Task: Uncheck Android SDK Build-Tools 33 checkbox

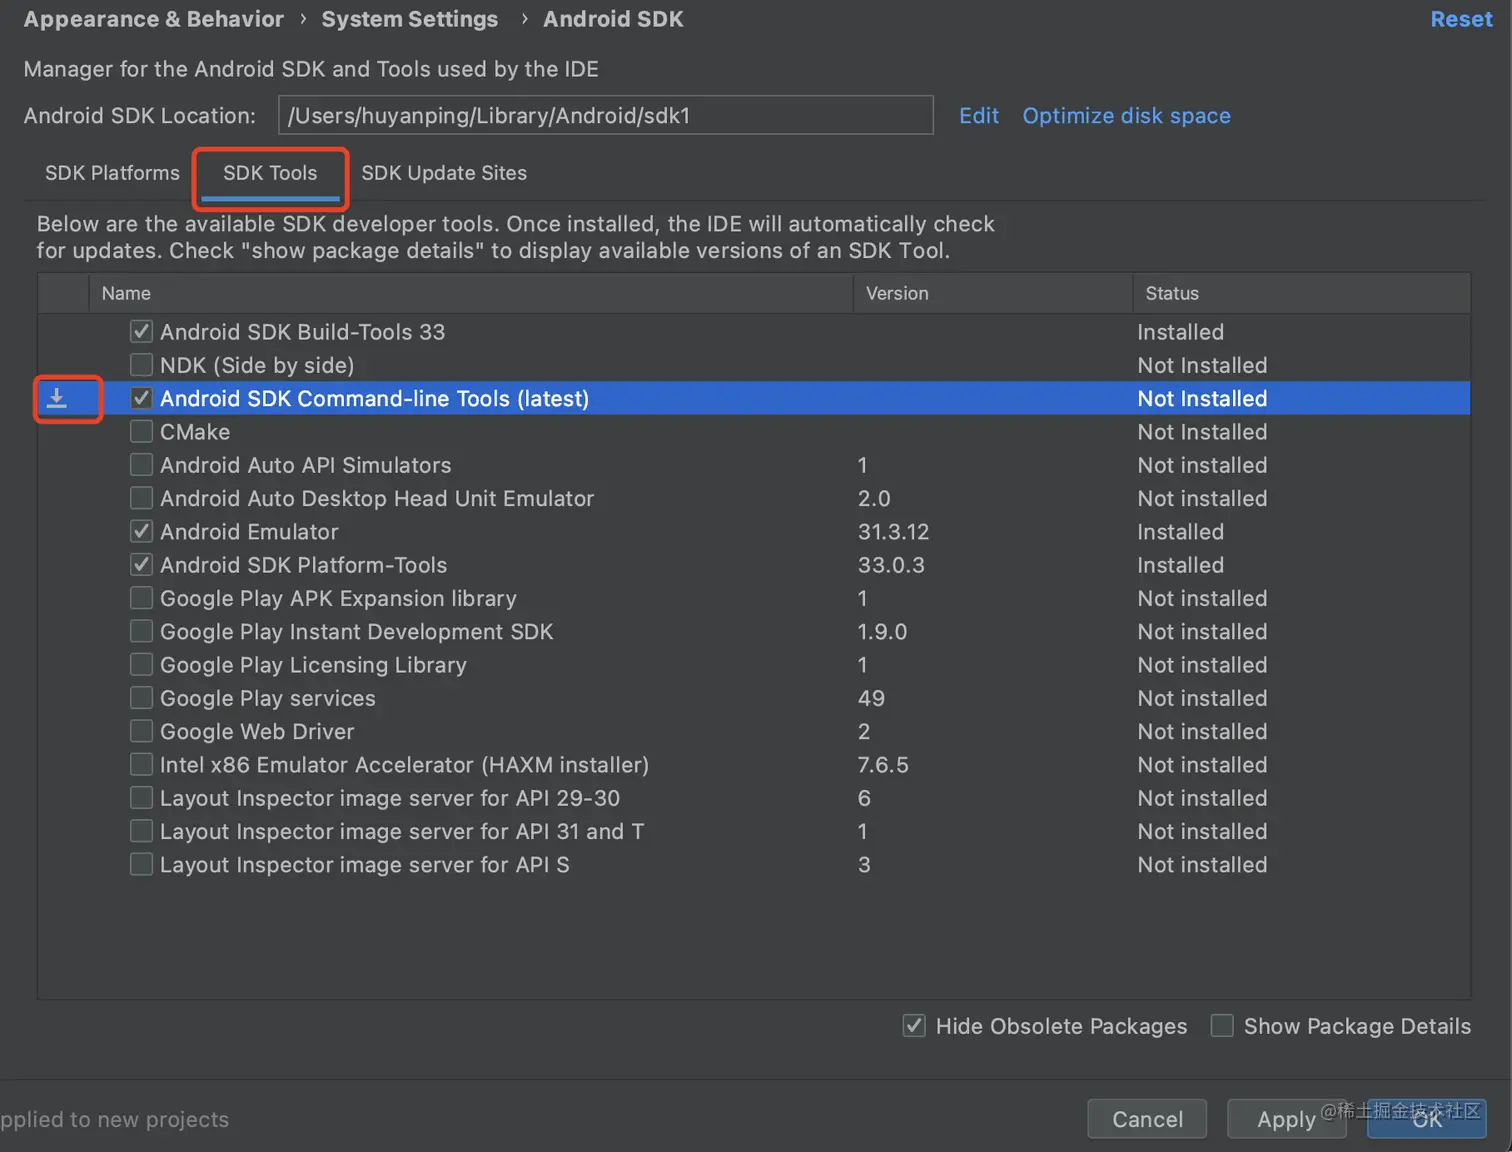Action: click(x=142, y=331)
